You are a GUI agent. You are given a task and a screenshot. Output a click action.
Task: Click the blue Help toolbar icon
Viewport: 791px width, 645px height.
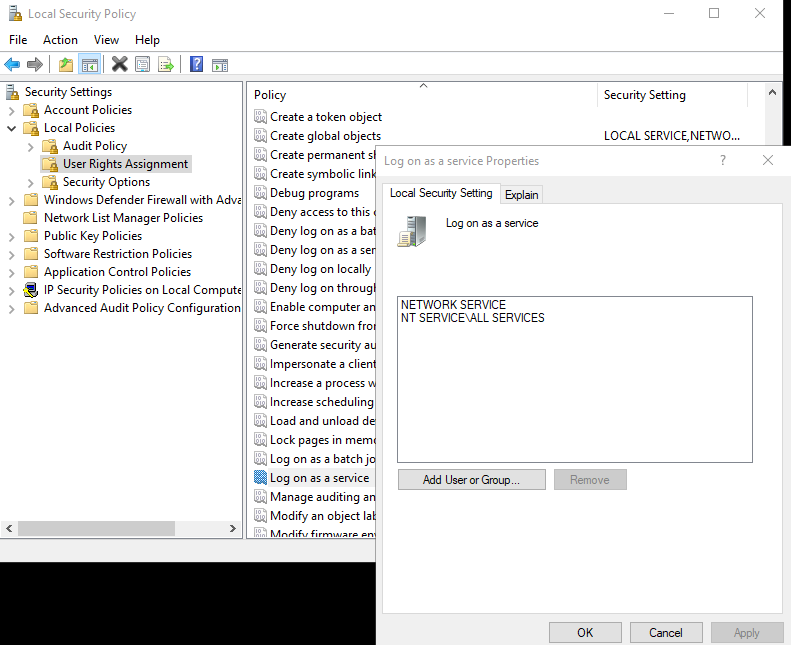(196, 65)
